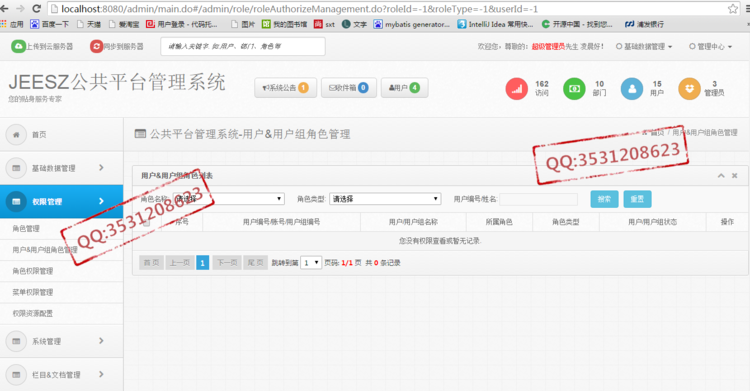The image size is (750, 391).
Task: Open the 浦发银行 bookmark
Action: (x=644, y=24)
